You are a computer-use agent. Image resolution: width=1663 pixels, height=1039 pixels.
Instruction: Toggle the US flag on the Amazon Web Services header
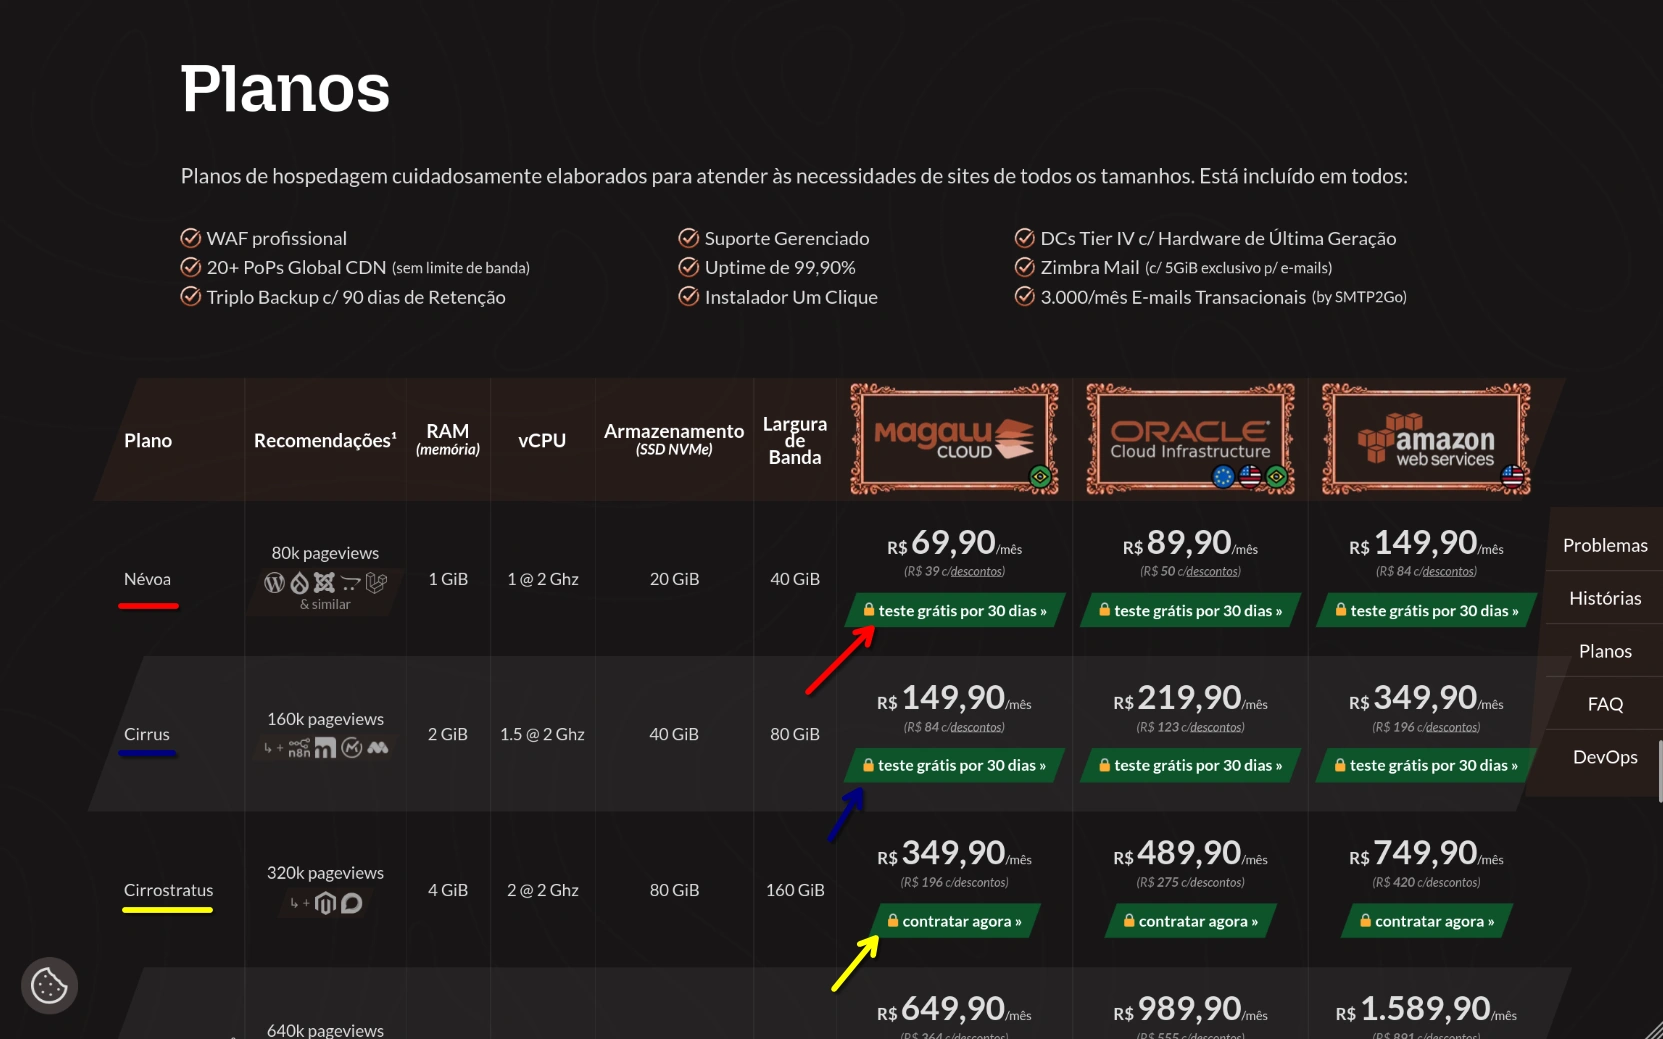(1513, 478)
